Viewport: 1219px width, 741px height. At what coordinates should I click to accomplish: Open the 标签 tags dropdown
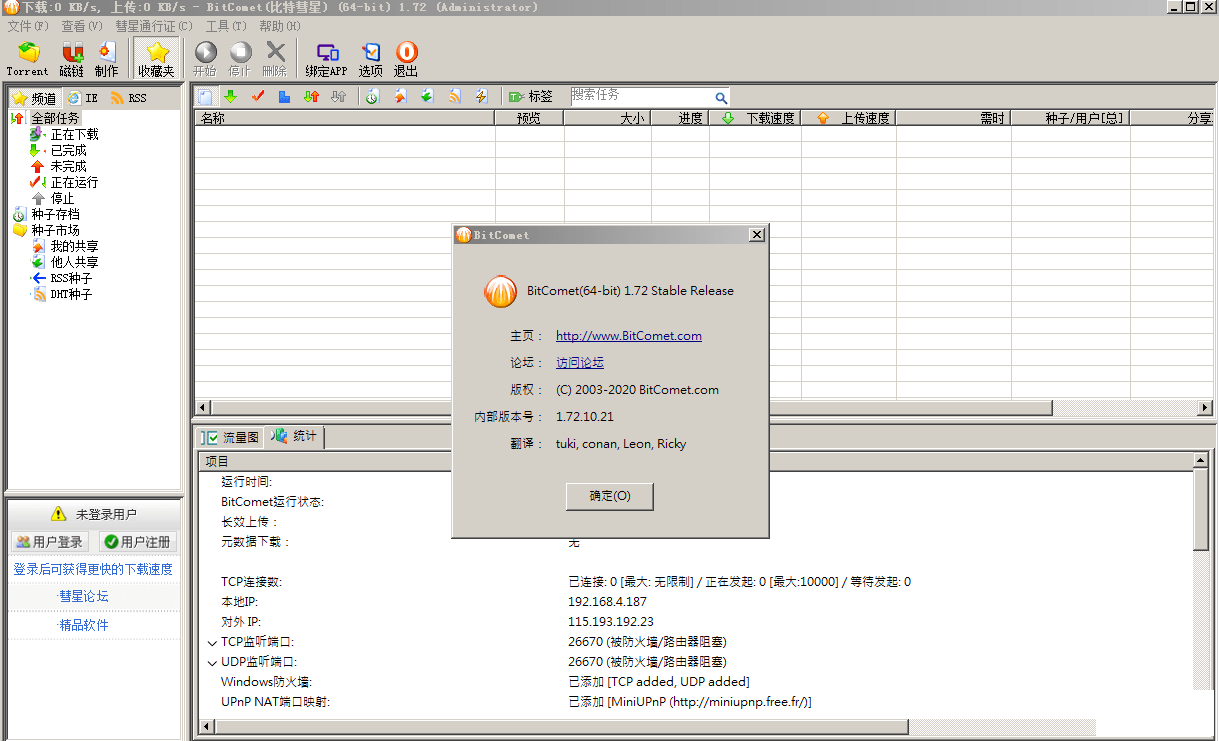coord(530,96)
